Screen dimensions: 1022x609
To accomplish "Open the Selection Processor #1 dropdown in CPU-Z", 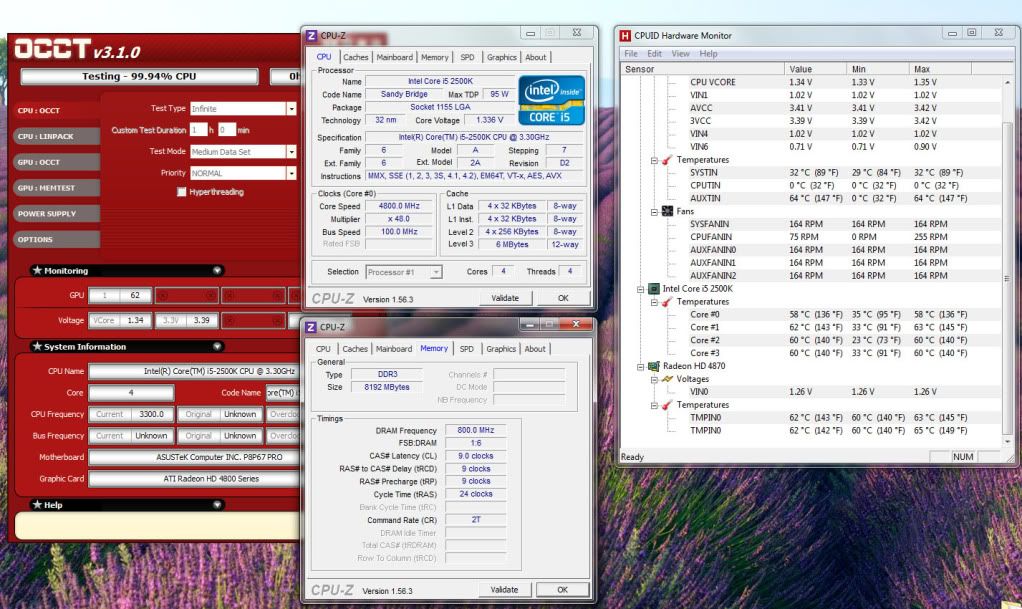I will pos(436,272).
